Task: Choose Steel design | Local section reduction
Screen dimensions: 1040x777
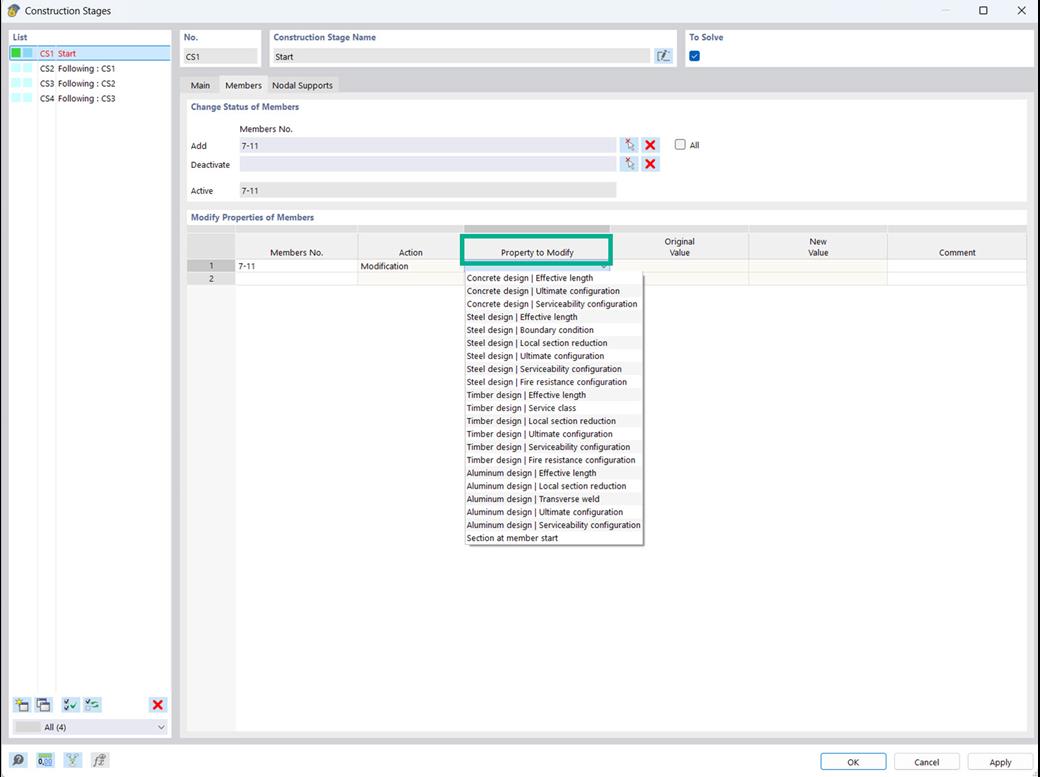Action: pos(553,343)
